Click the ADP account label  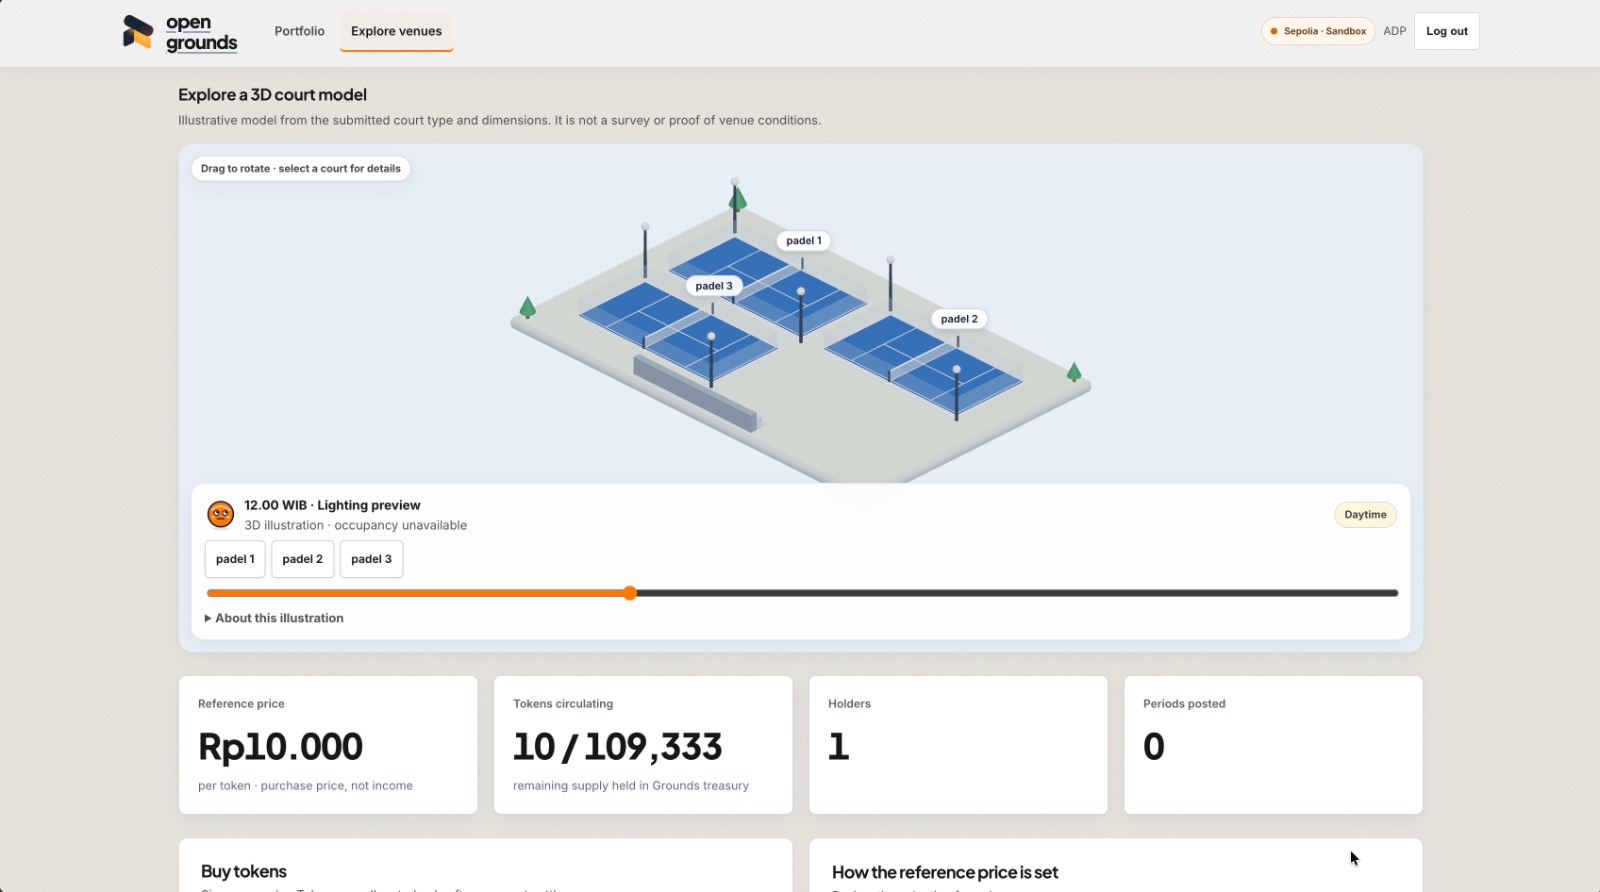click(x=1395, y=31)
